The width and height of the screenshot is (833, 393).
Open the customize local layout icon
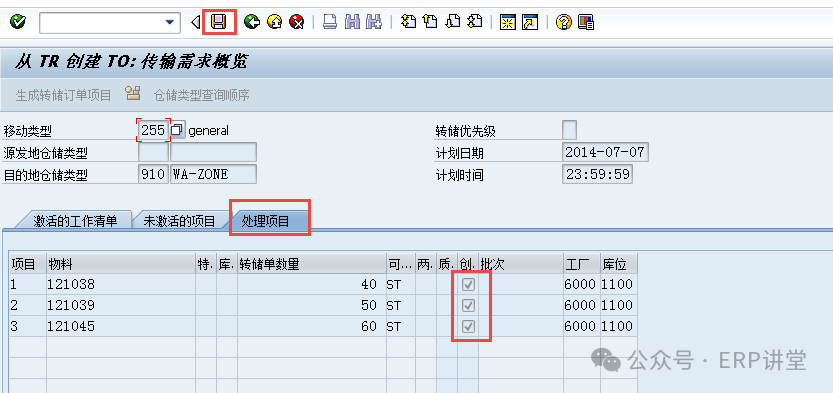(586, 22)
